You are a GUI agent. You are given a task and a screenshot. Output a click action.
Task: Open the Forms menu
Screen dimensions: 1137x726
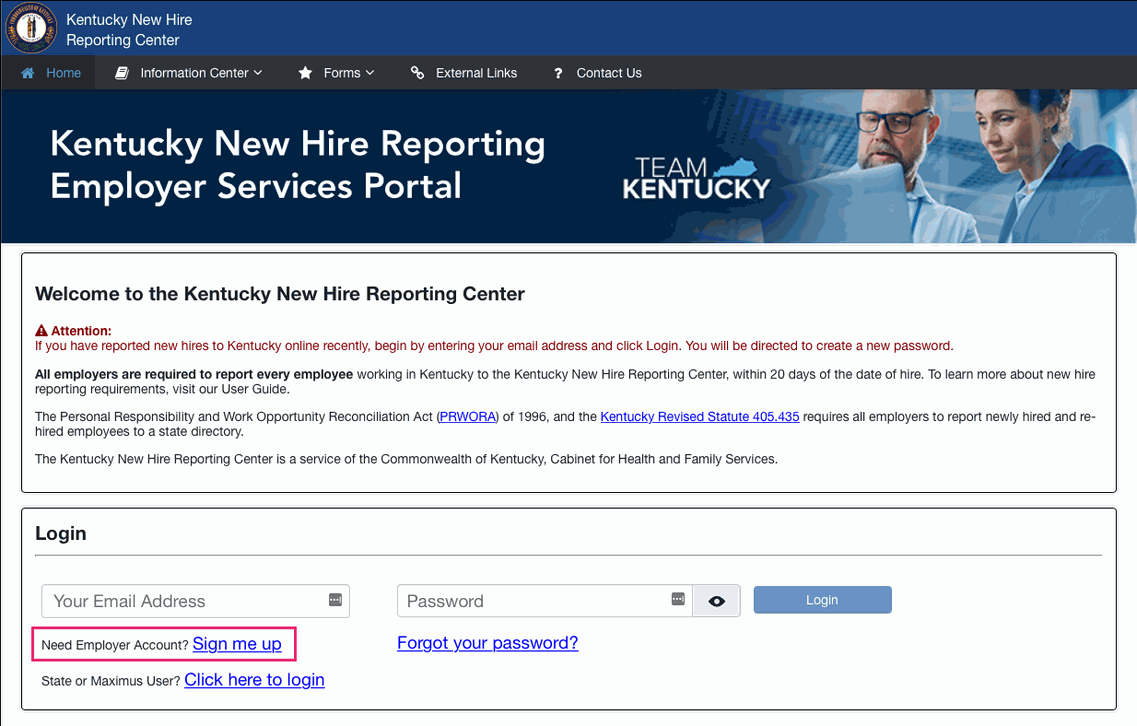(x=337, y=73)
